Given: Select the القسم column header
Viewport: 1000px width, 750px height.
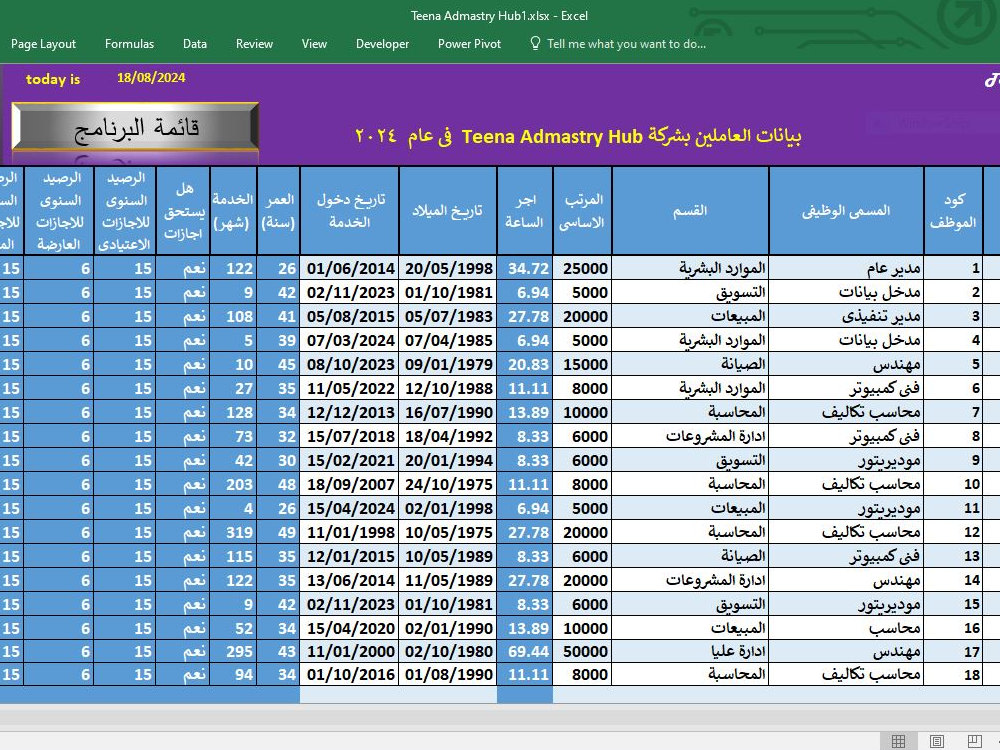Looking at the screenshot, I should point(690,210).
